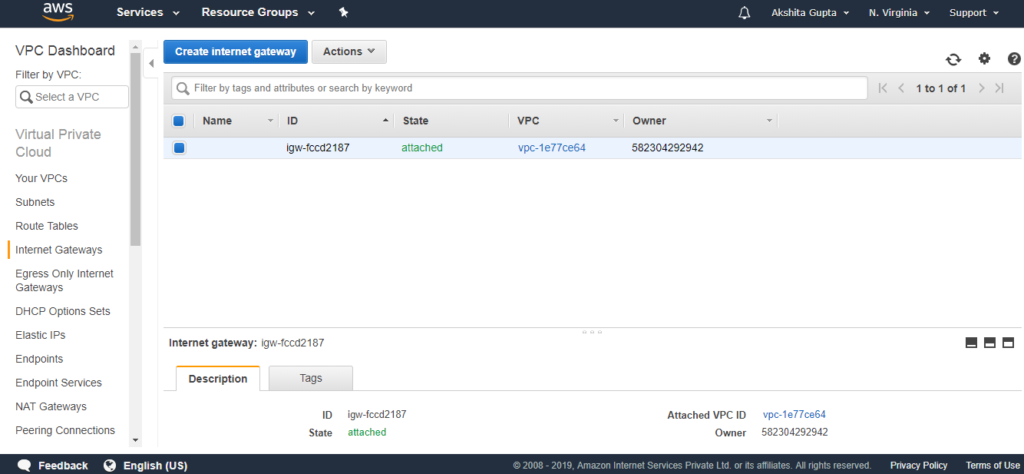1024x474 pixels.
Task: Open the VPC Dashboard link
Action: pyautogui.click(x=65, y=50)
